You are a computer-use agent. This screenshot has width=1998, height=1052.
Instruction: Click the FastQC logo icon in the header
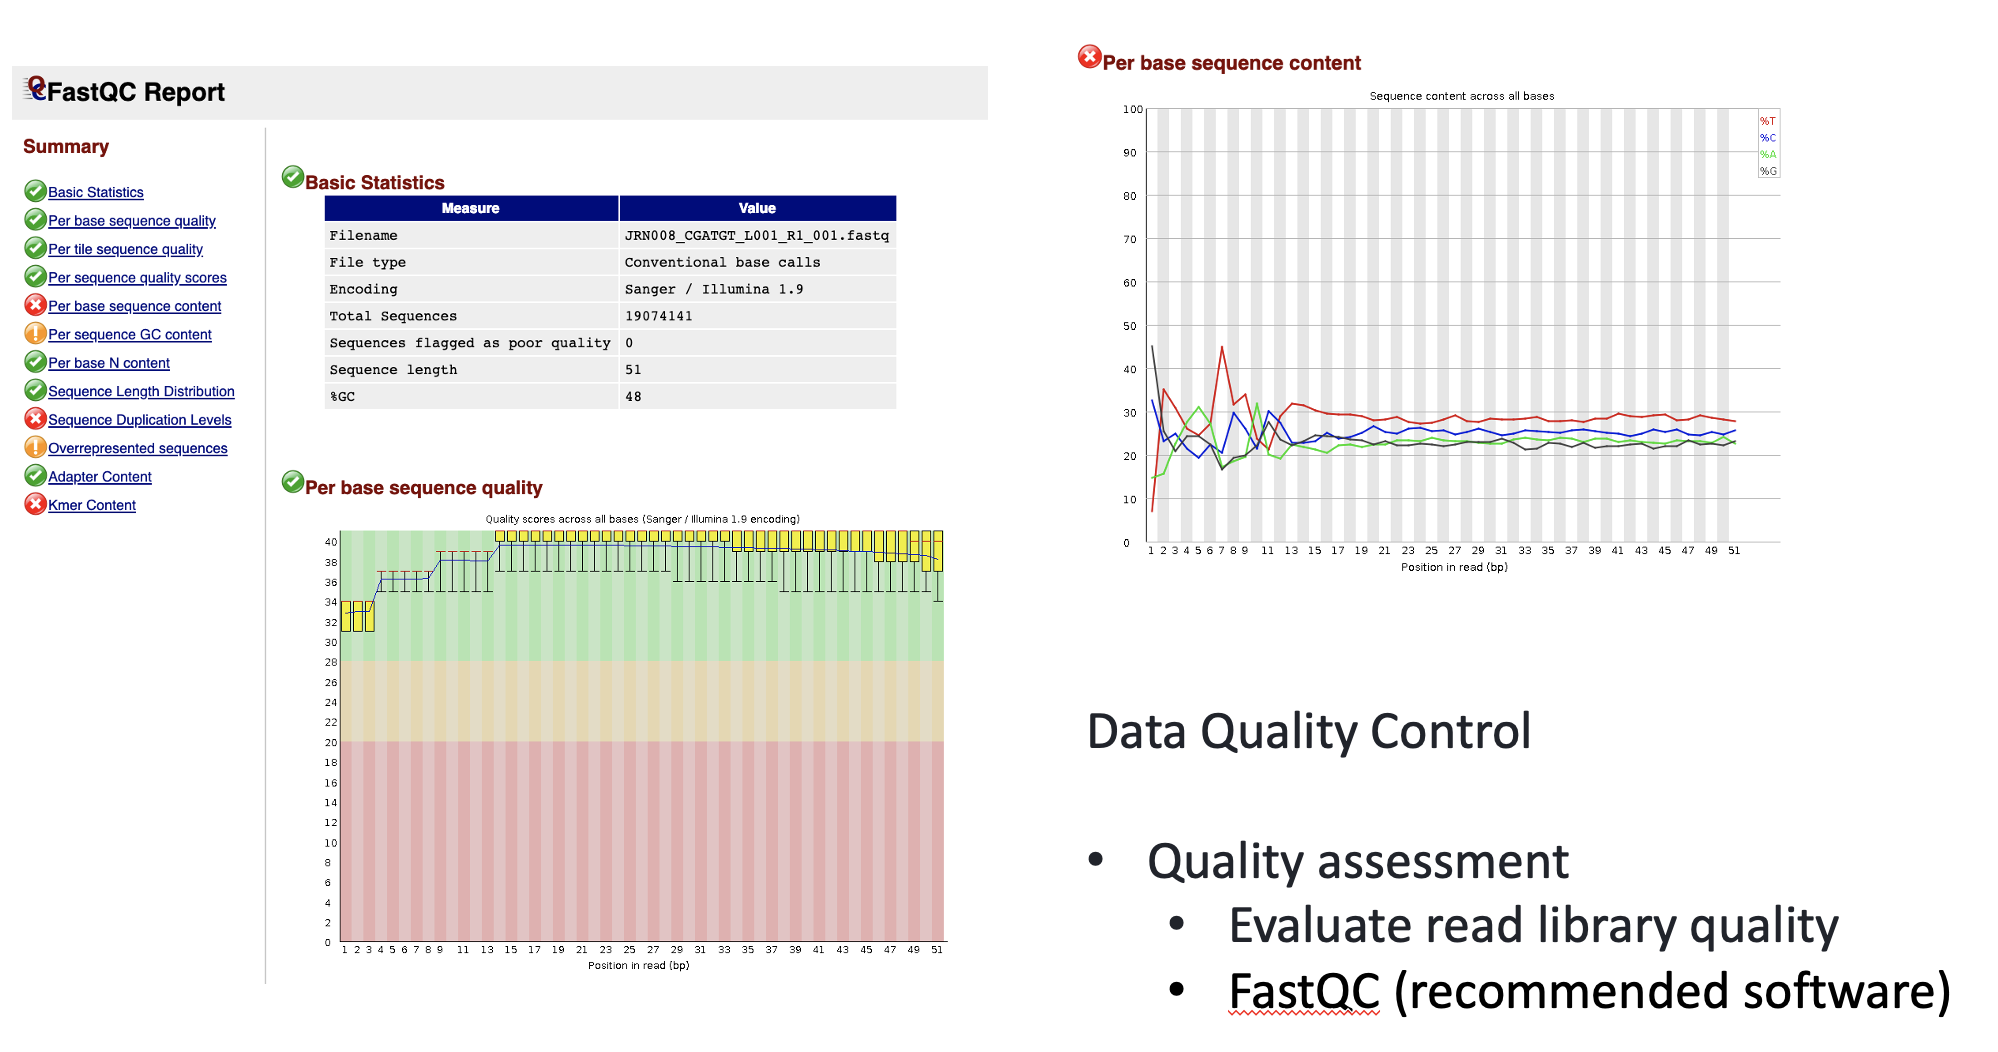click(35, 89)
